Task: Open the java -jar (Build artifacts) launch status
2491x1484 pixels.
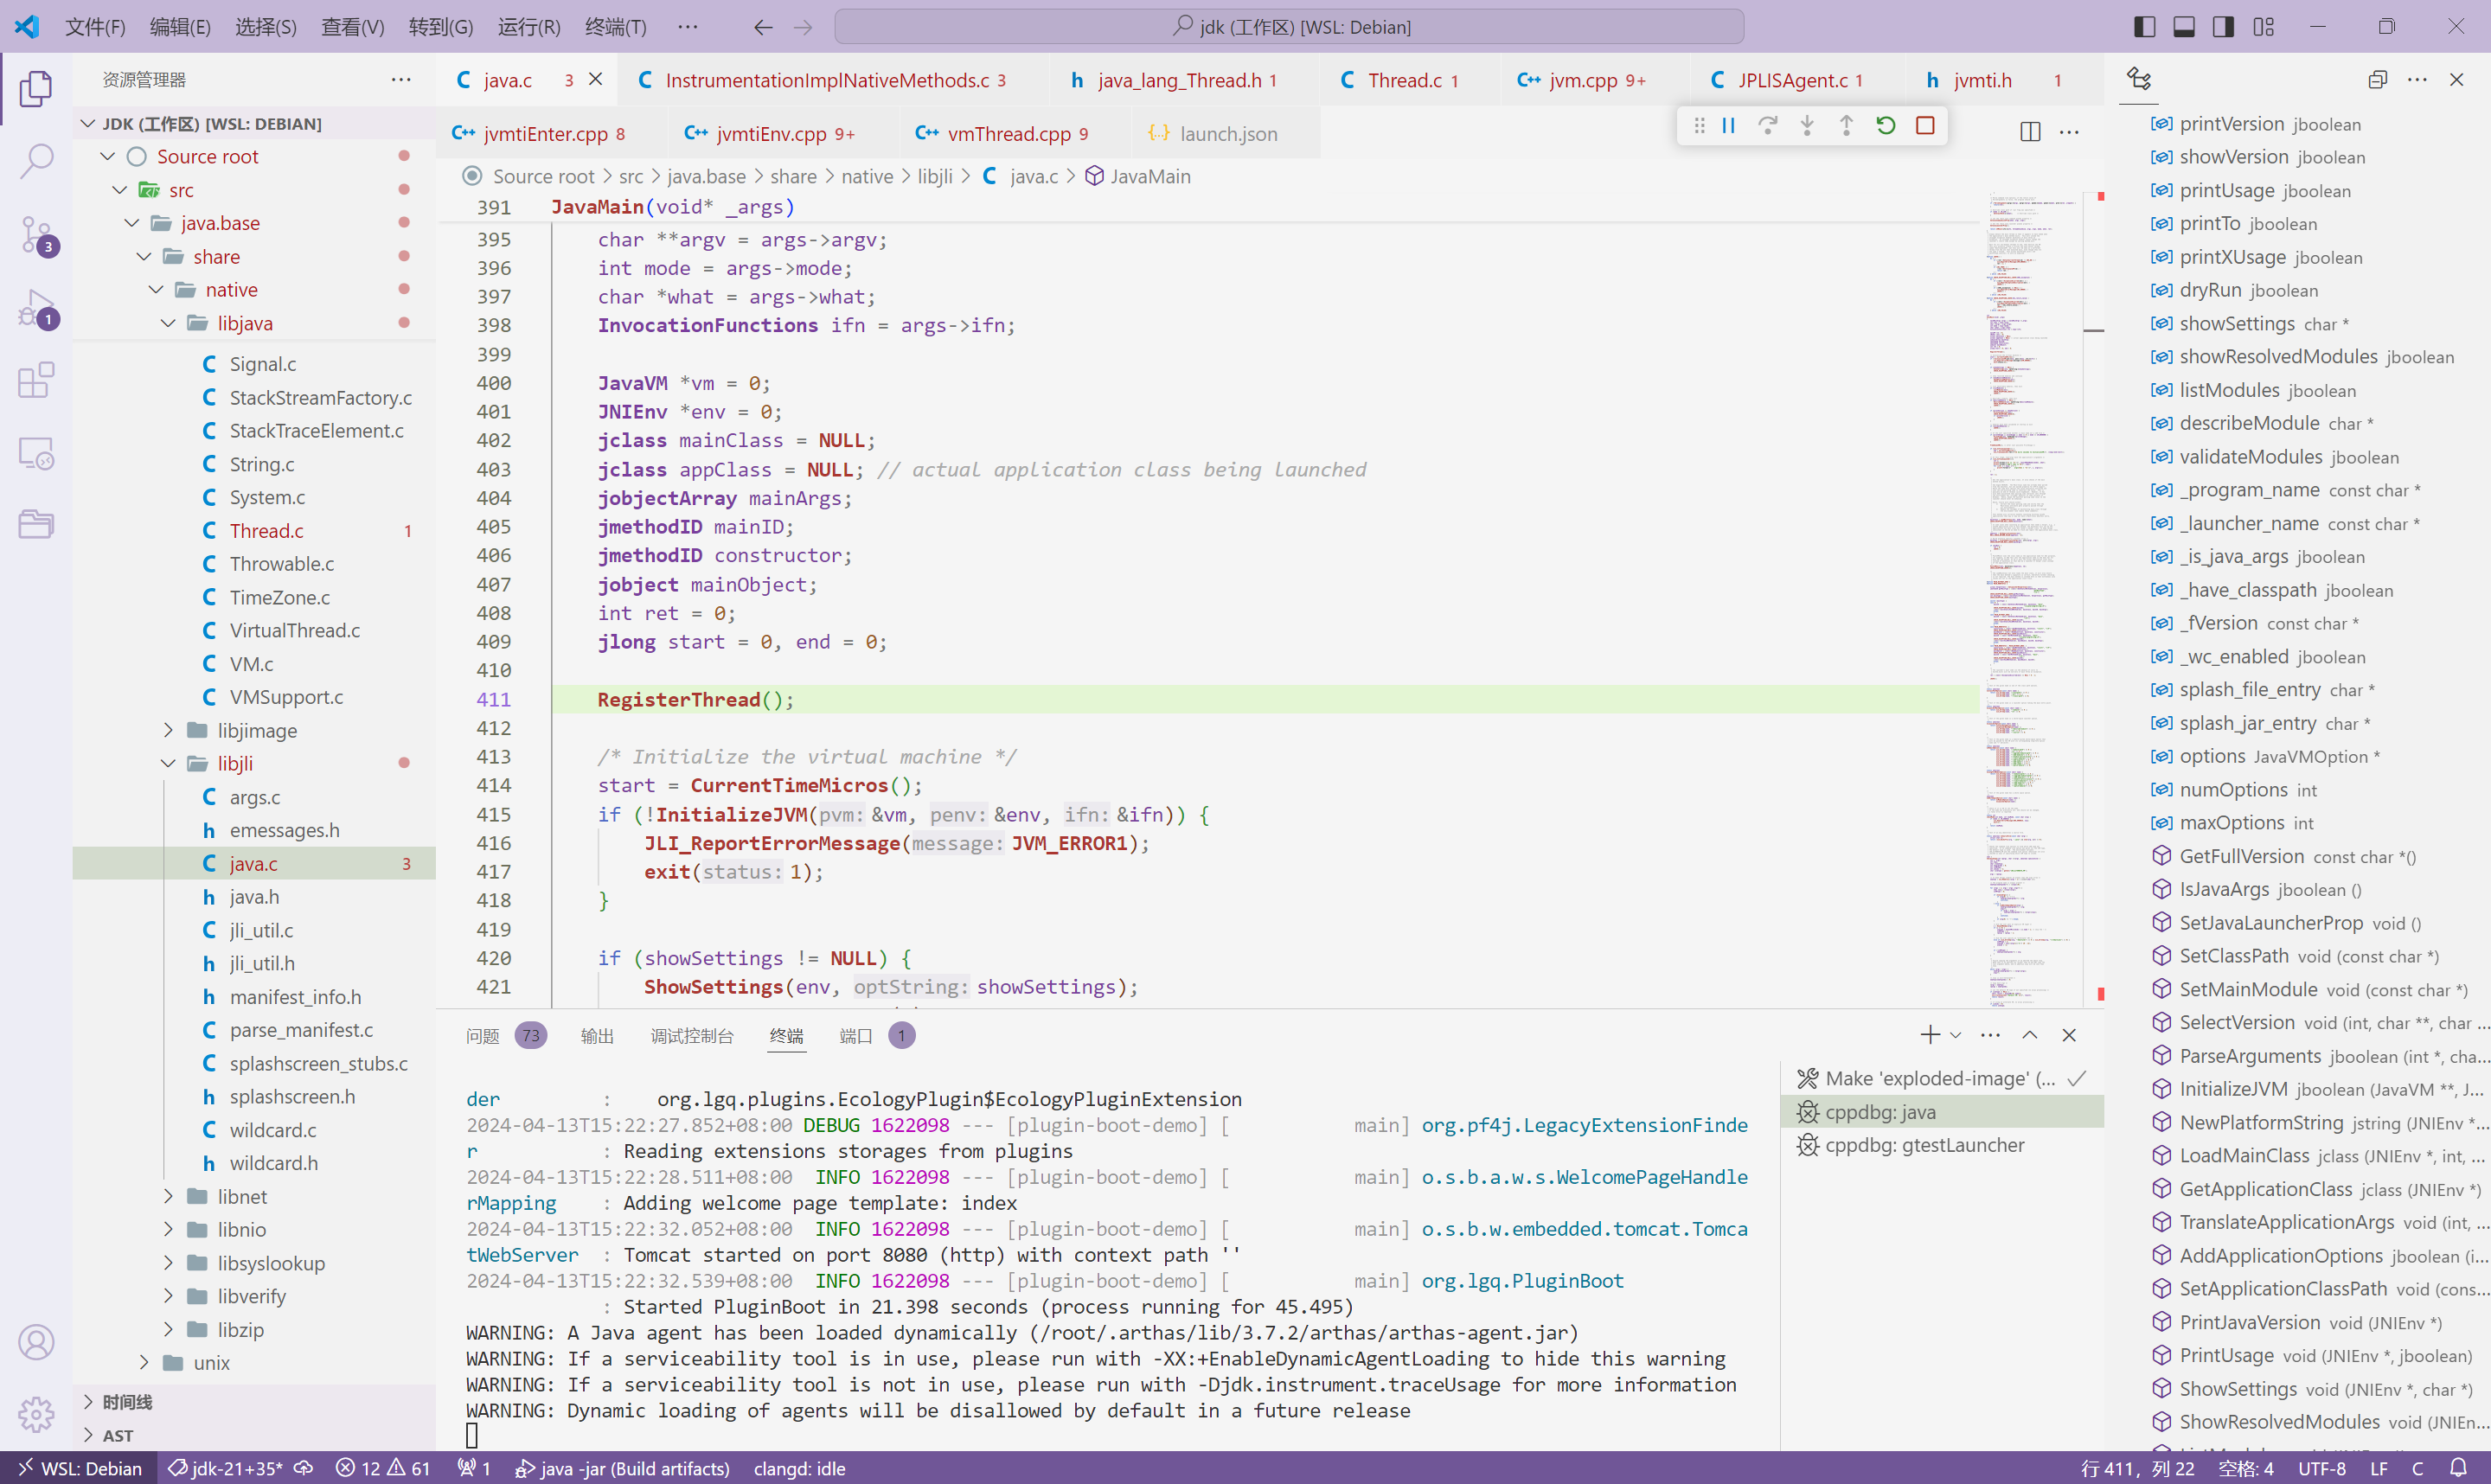Action: (622, 1468)
